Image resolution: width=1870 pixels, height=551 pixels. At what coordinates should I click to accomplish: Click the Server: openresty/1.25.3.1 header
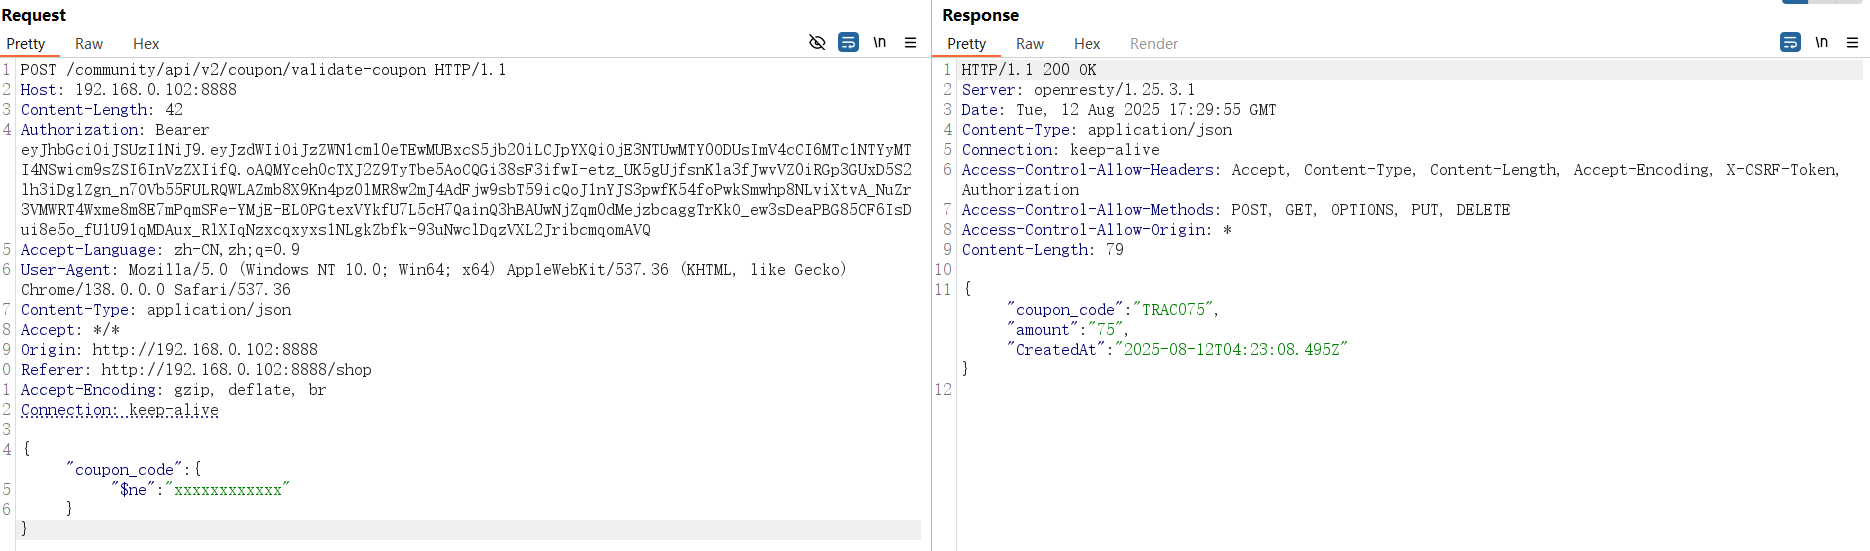(x=1078, y=90)
